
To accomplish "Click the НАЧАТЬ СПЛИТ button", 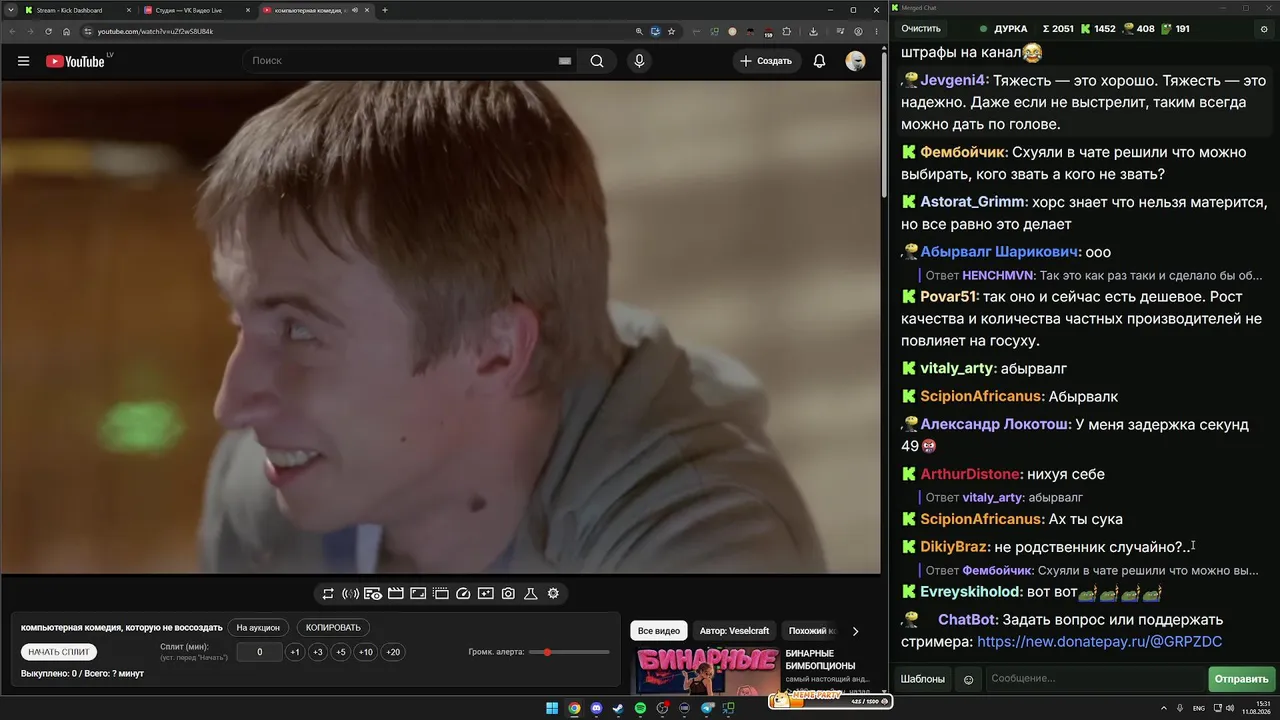I will (59, 652).
